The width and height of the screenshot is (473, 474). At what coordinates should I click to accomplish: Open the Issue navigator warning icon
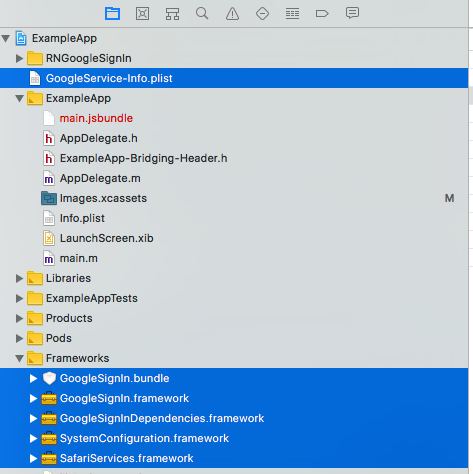click(x=232, y=14)
